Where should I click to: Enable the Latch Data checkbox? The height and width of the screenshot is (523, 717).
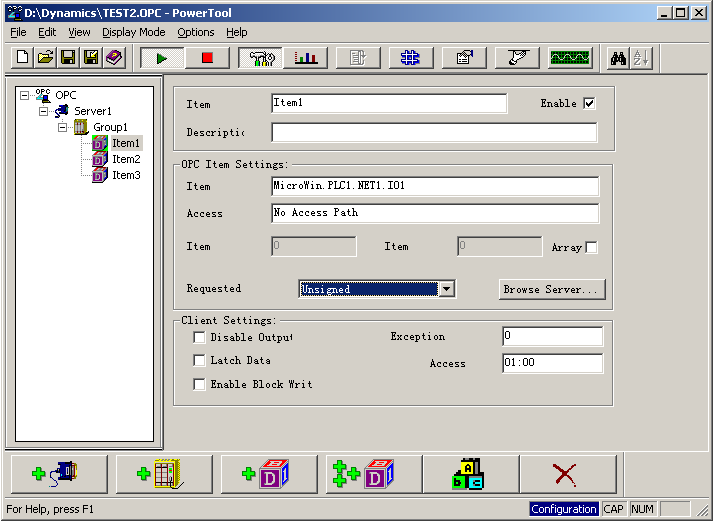(x=200, y=361)
